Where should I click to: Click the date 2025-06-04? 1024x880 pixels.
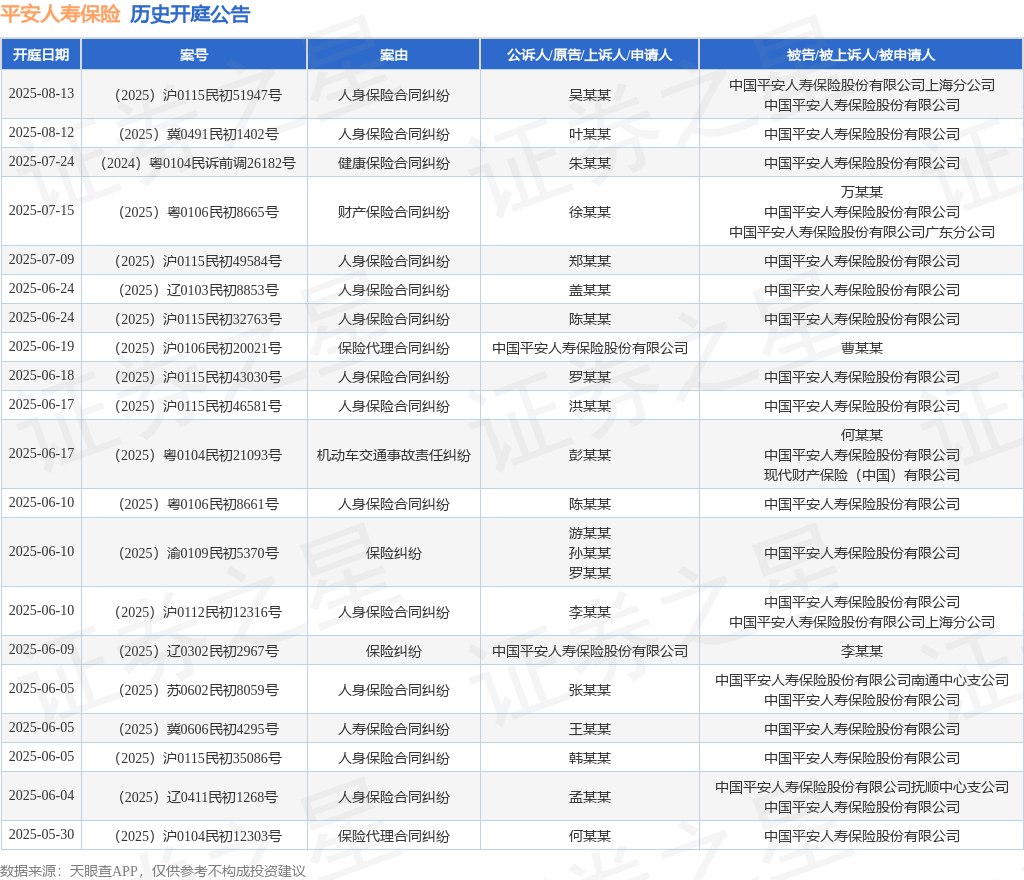pos(41,795)
